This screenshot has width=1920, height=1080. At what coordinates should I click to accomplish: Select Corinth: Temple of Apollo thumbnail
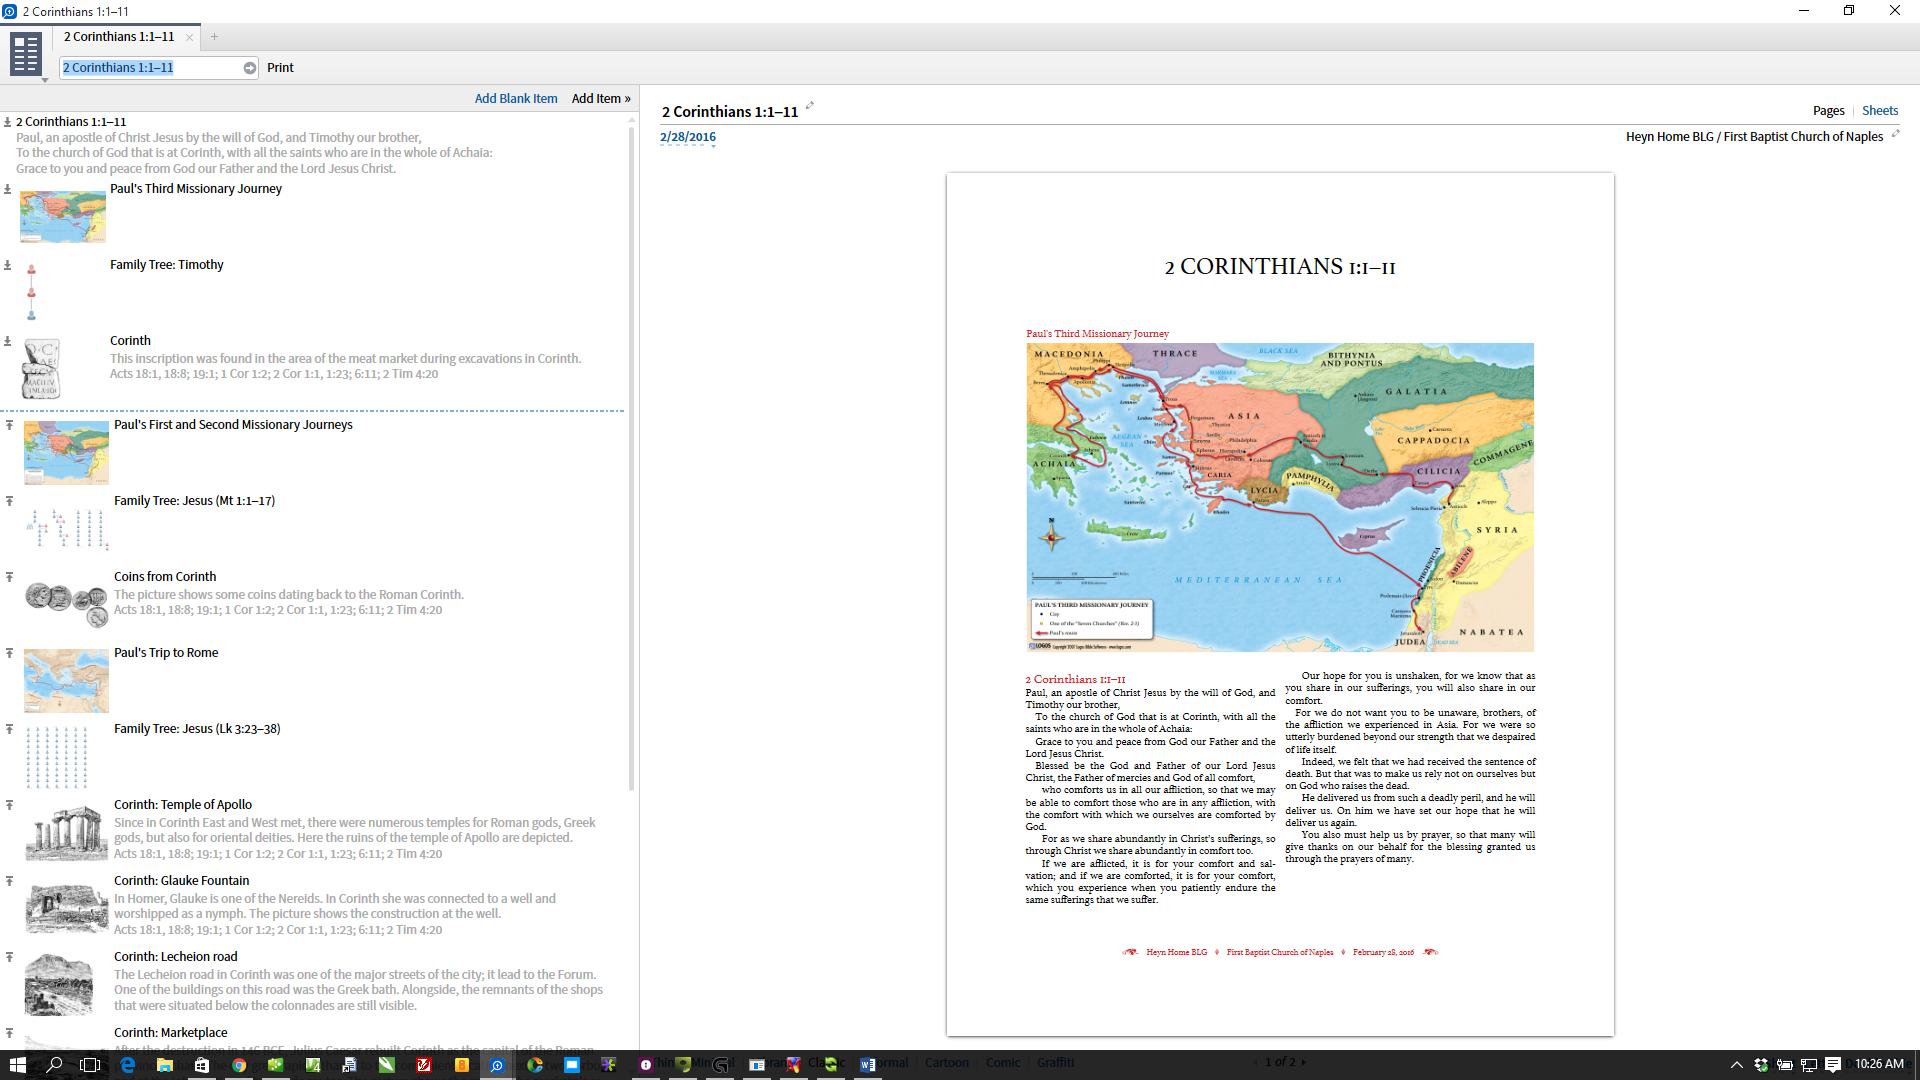click(66, 831)
